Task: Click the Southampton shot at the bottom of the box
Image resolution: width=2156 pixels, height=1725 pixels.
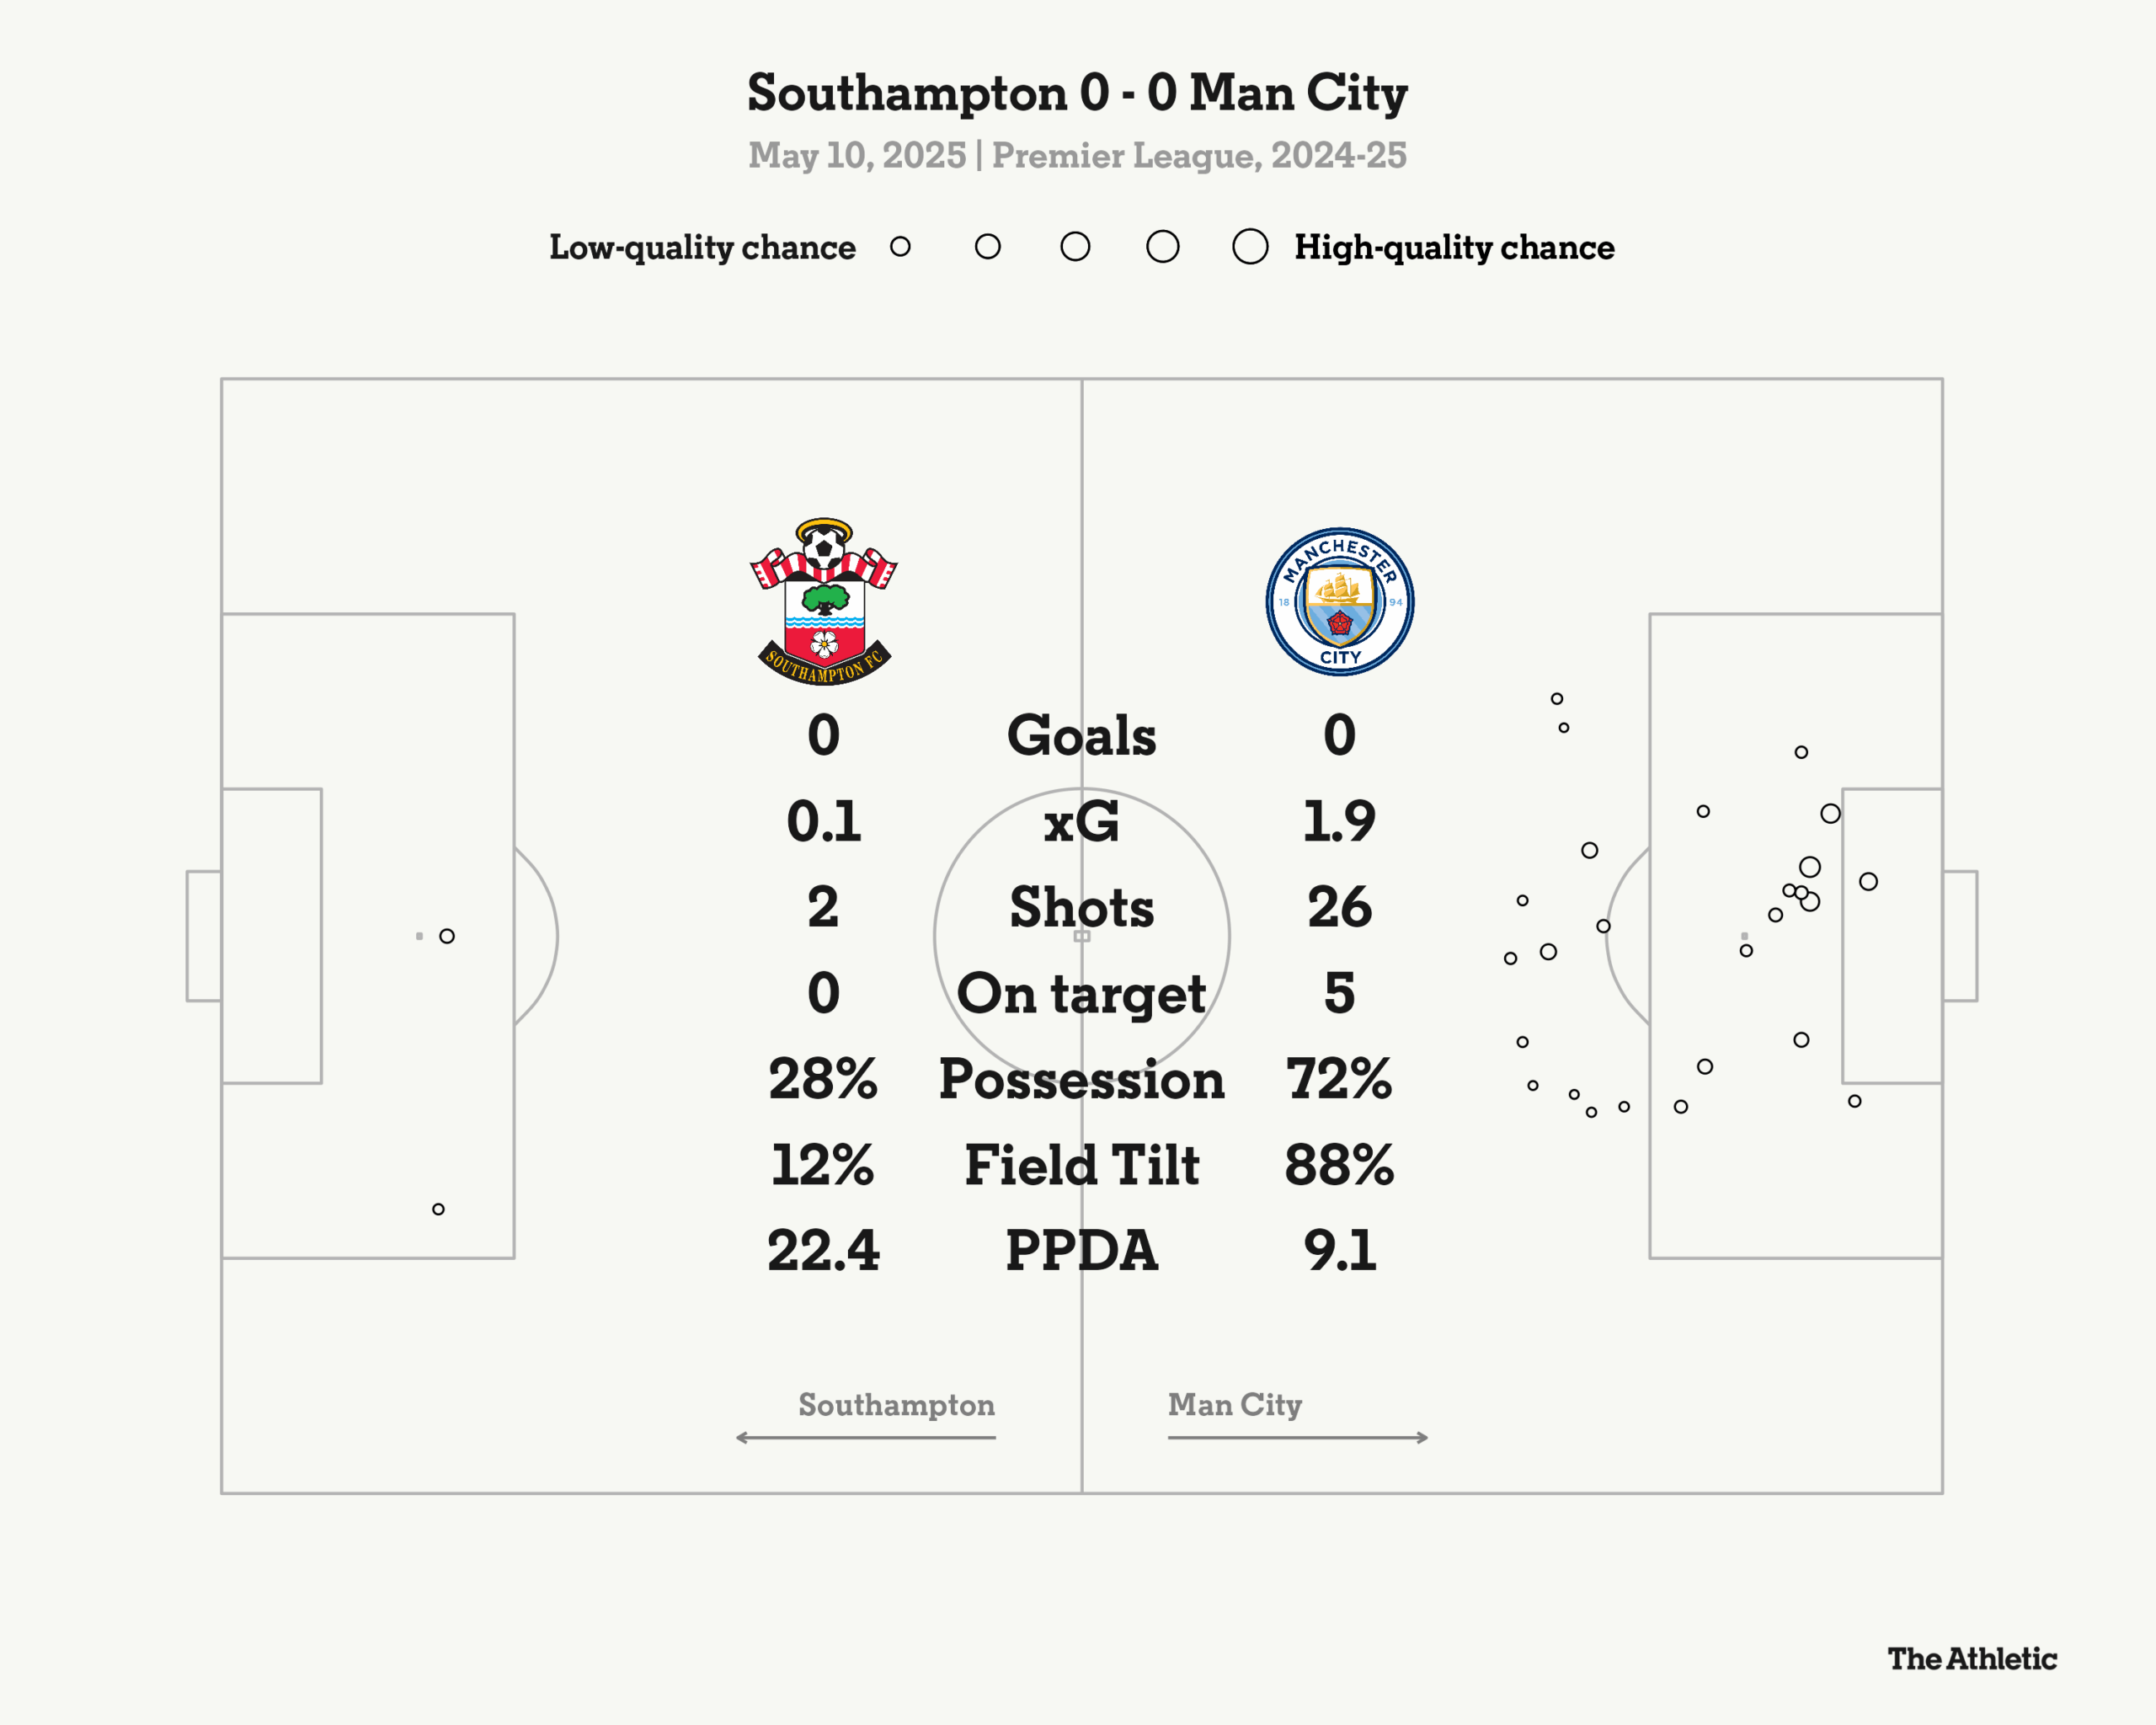Action: (x=438, y=1209)
